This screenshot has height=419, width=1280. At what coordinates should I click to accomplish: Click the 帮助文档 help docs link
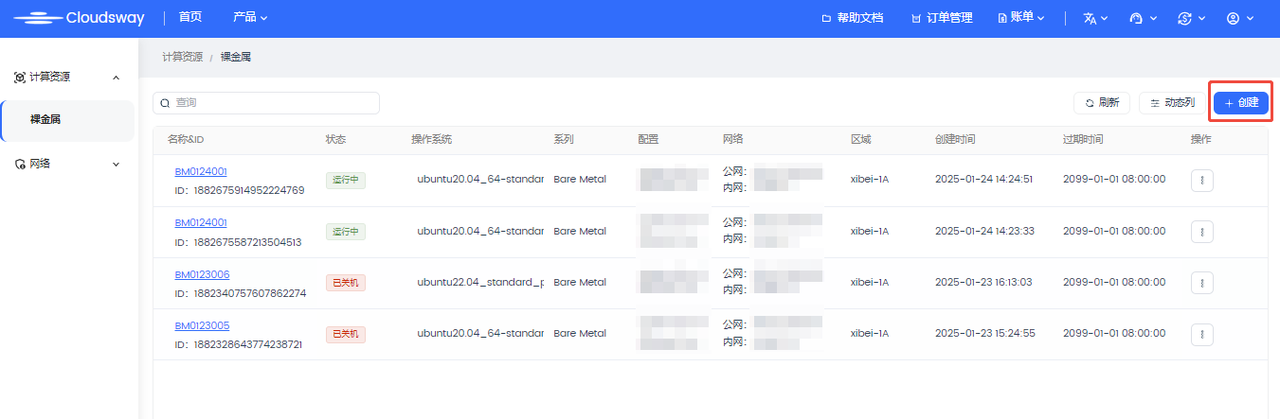[852, 18]
